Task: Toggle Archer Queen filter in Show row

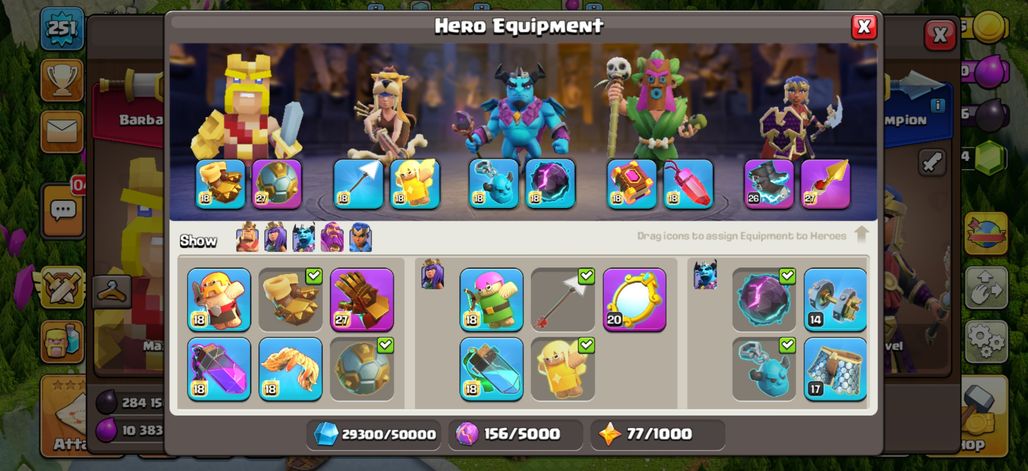Action: 276,237
